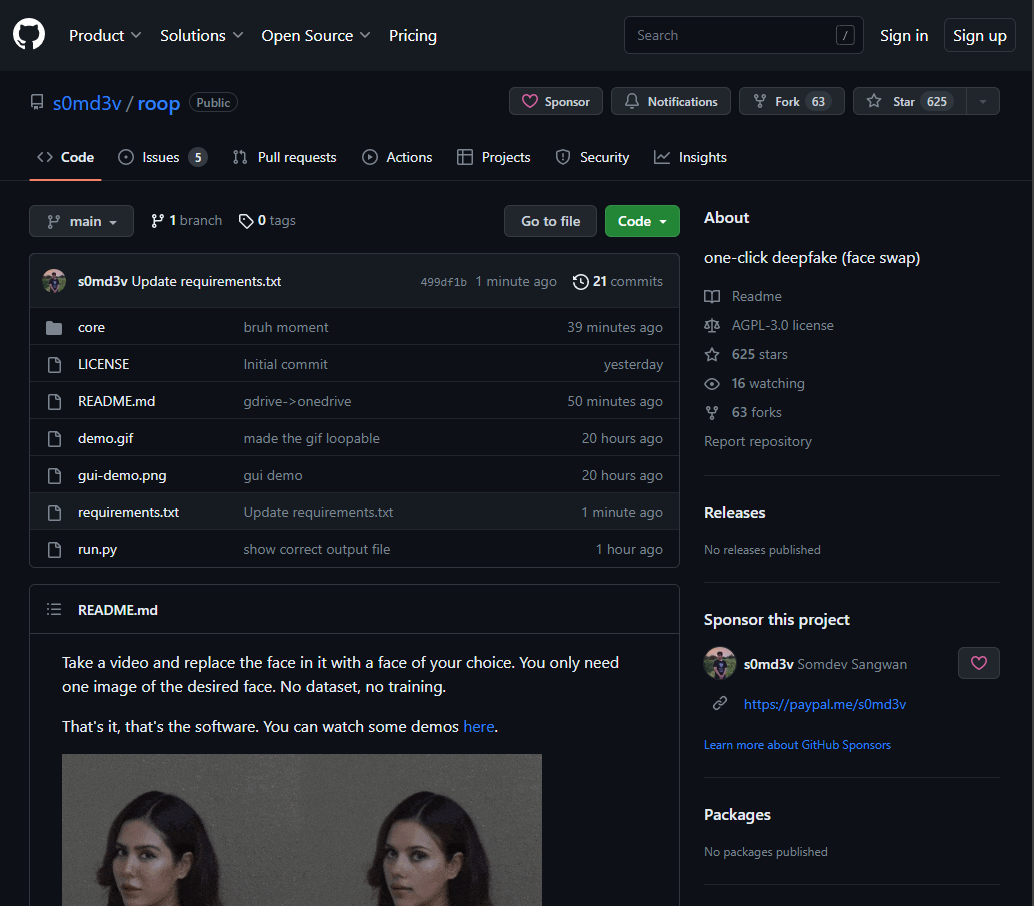Open the core folder
The height and width of the screenshot is (906, 1034).
pos(91,327)
